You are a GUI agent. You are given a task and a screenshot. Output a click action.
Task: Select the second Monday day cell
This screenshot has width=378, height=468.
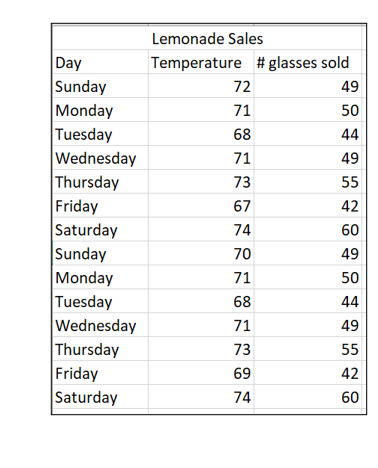click(x=100, y=277)
